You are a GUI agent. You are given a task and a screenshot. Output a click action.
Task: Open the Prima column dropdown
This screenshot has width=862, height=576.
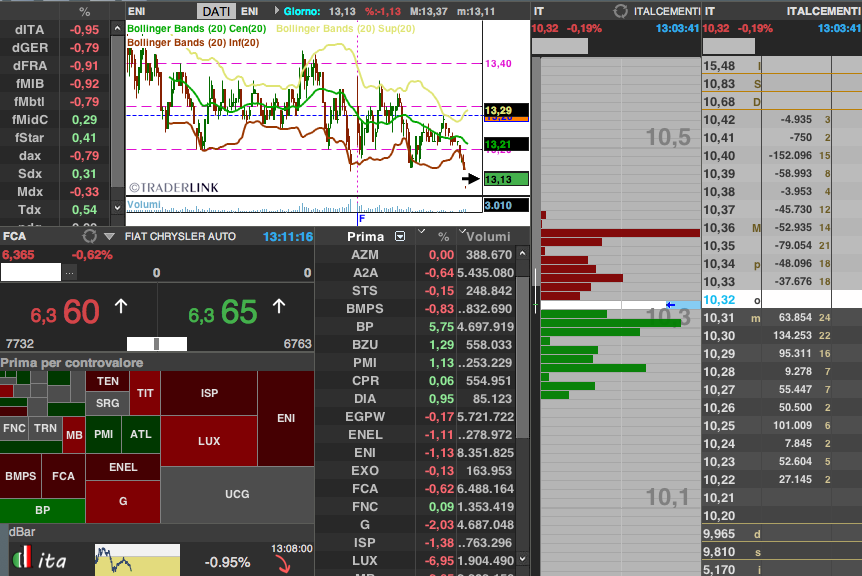click(400, 236)
